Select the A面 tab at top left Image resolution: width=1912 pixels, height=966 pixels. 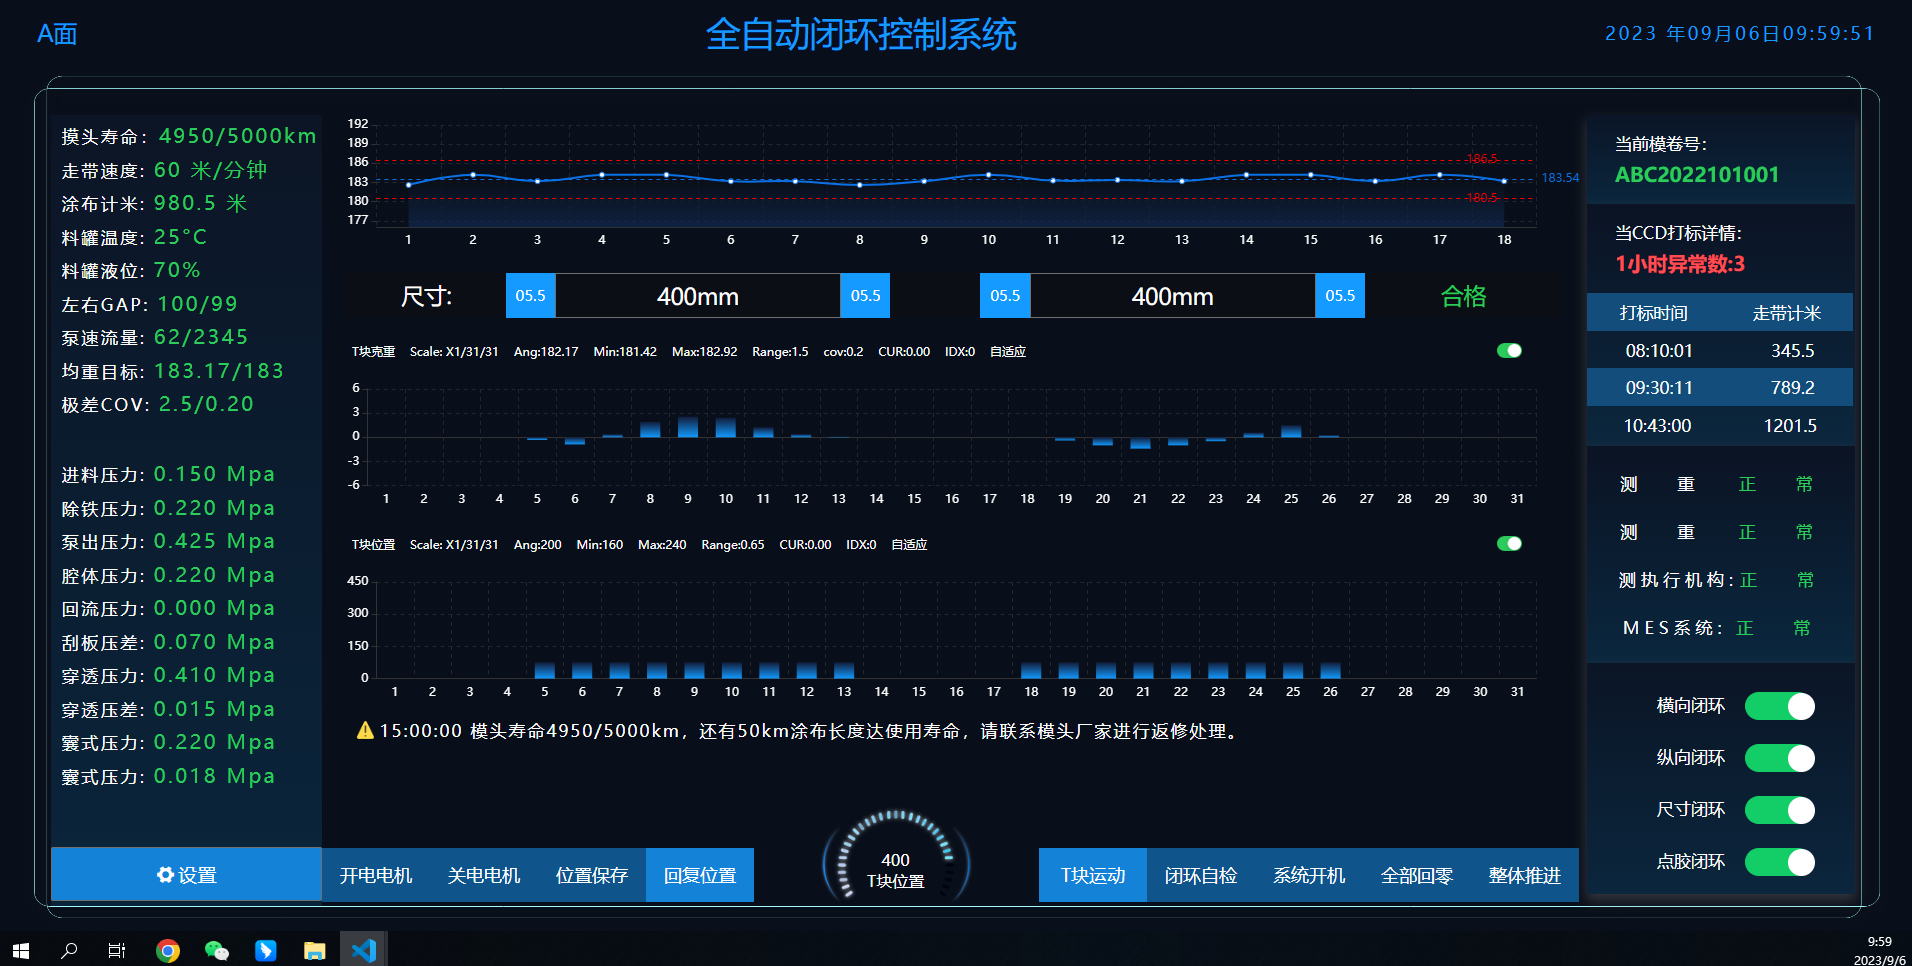[55, 33]
